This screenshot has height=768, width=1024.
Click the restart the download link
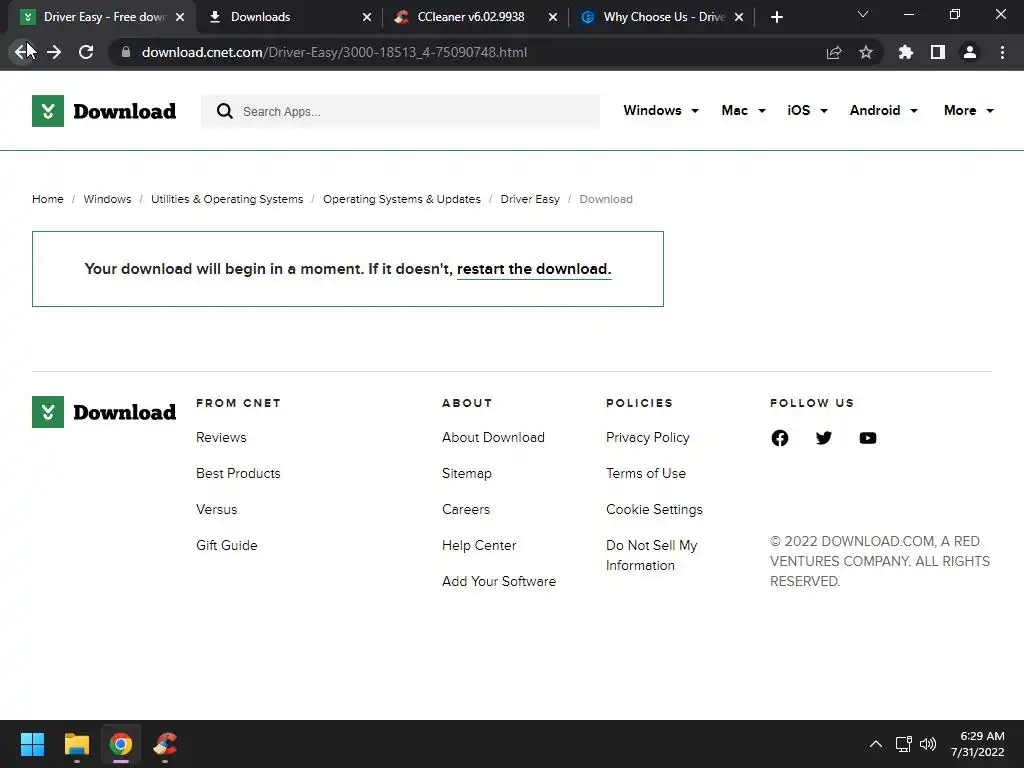pyautogui.click(x=534, y=269)
